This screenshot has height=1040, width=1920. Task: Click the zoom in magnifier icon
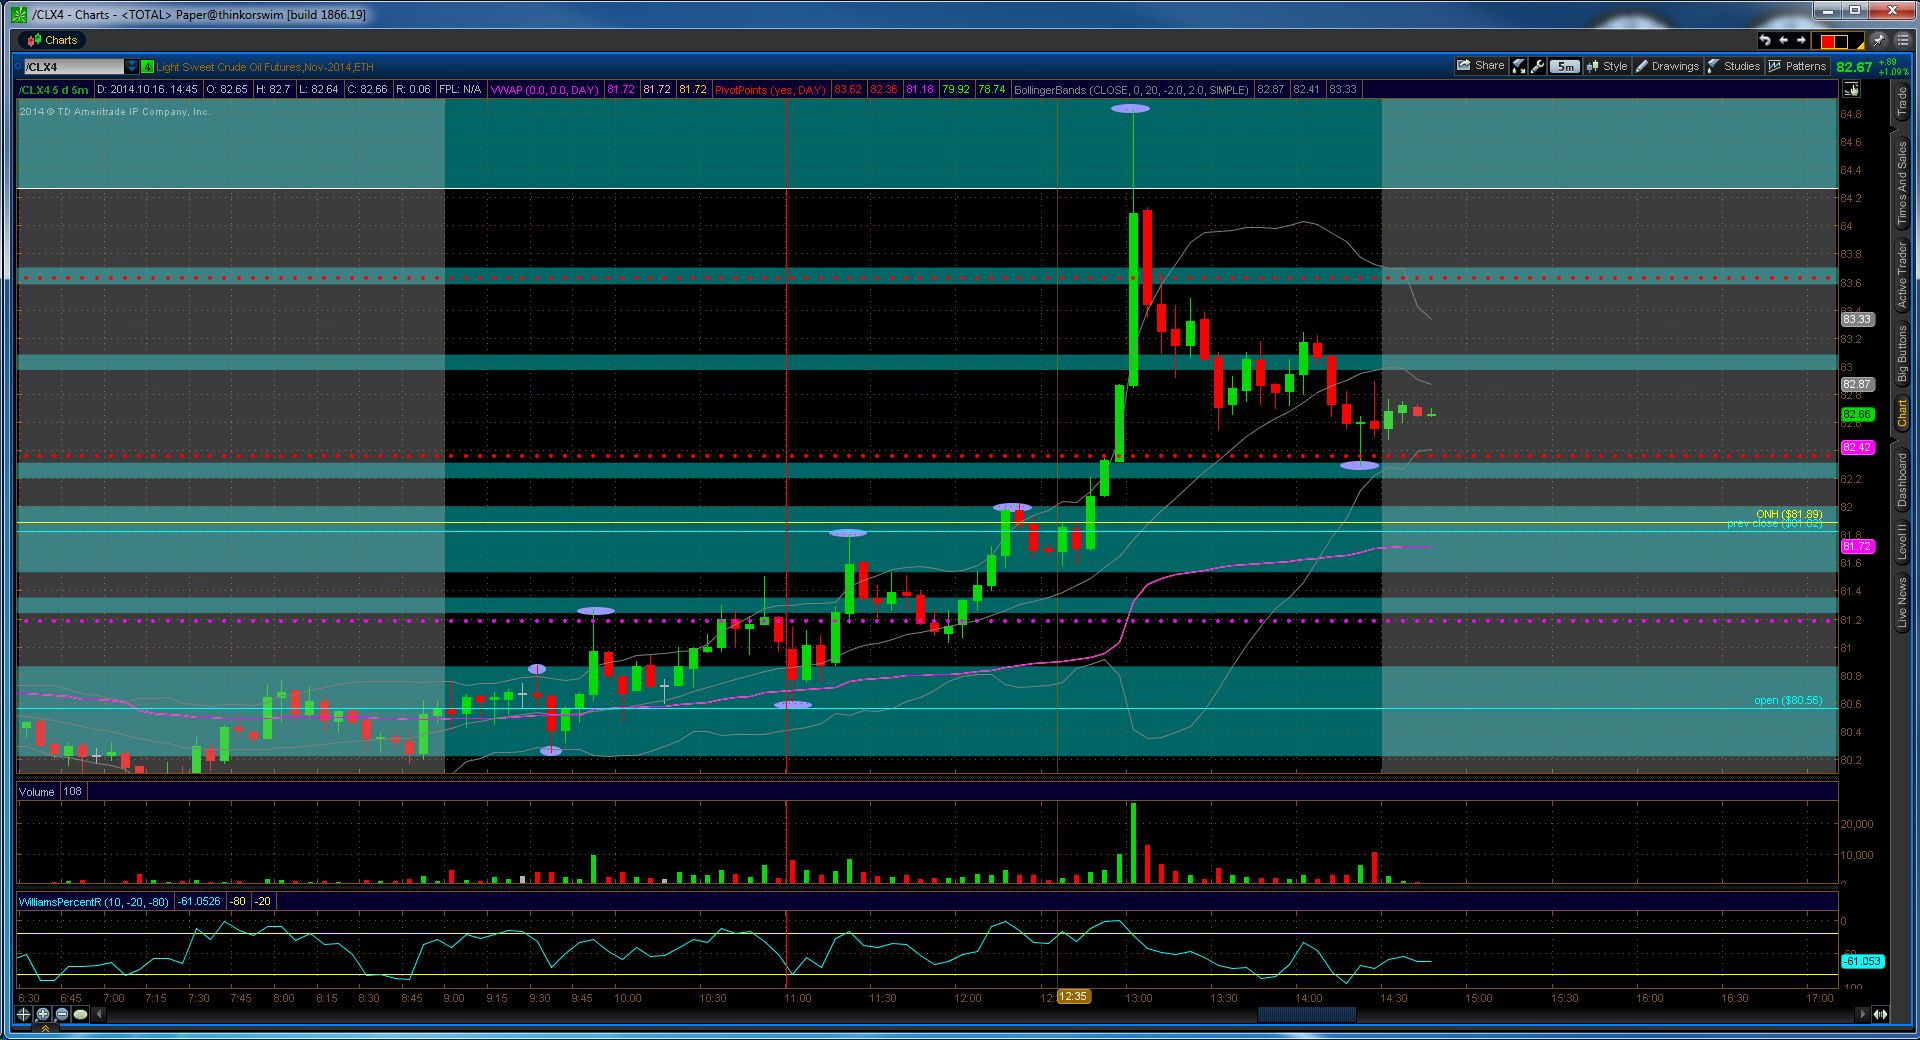point(43,1014)
